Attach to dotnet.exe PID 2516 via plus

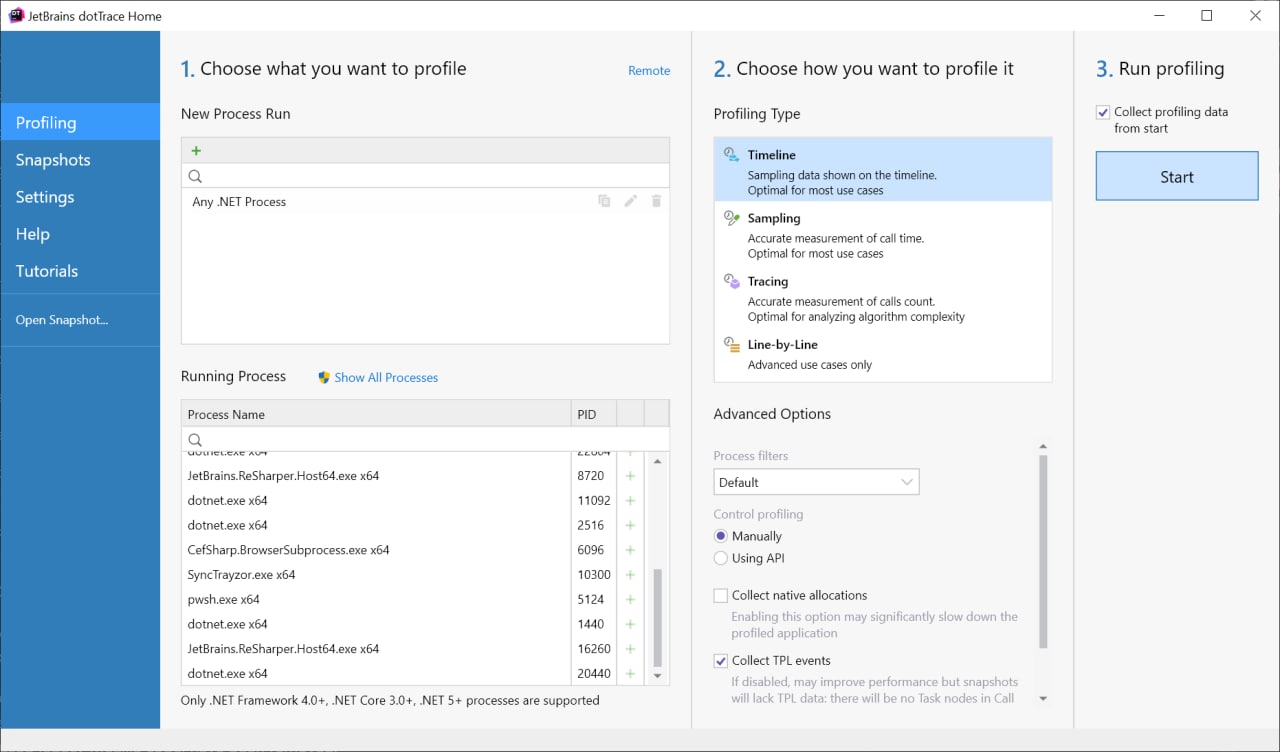630,526
